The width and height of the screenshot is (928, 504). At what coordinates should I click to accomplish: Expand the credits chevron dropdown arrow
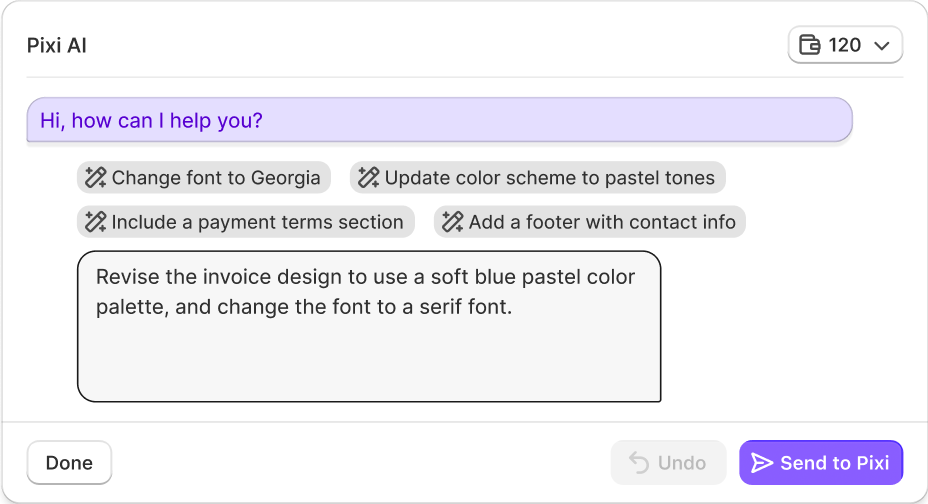[882, 46]
